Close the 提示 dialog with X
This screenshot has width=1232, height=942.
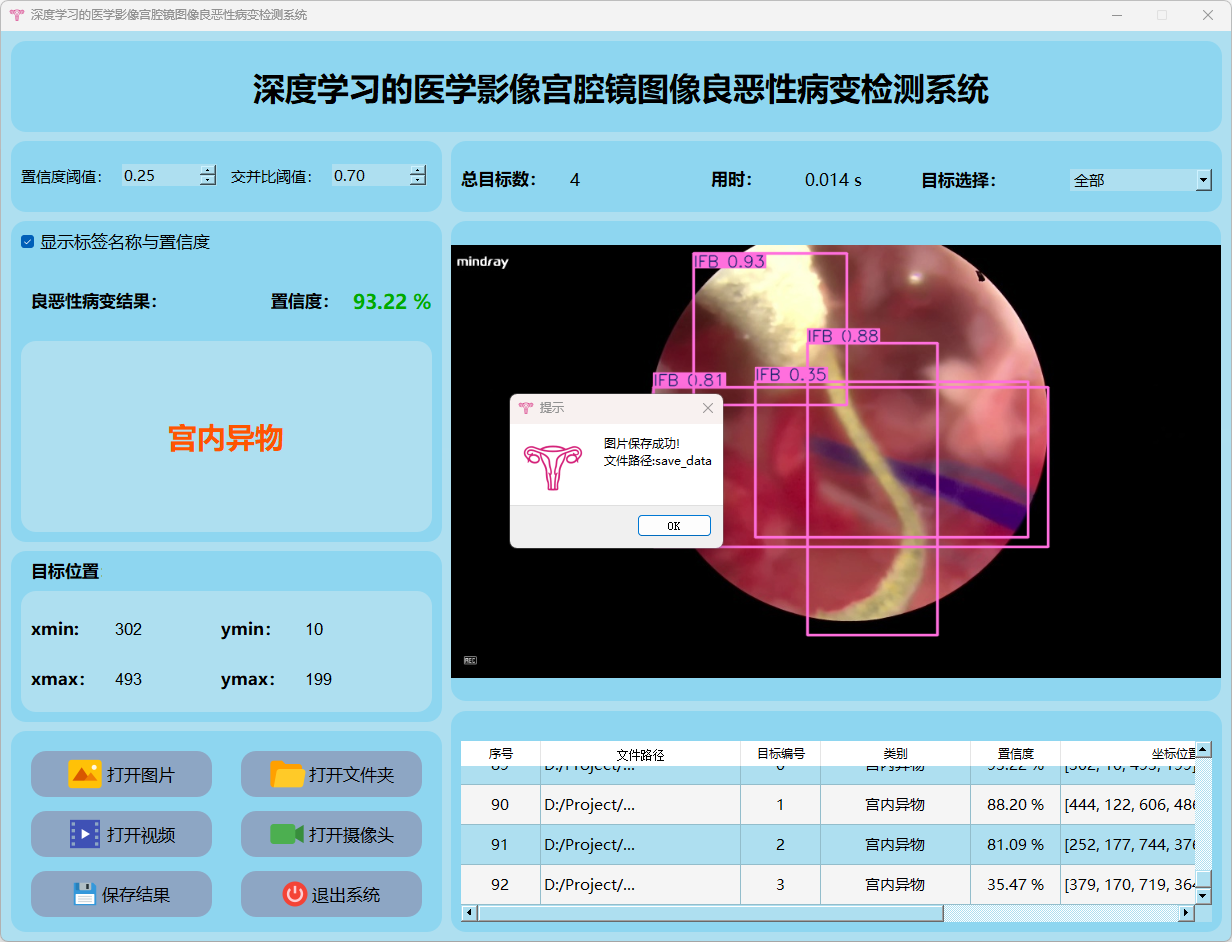(x=708, y=408)
